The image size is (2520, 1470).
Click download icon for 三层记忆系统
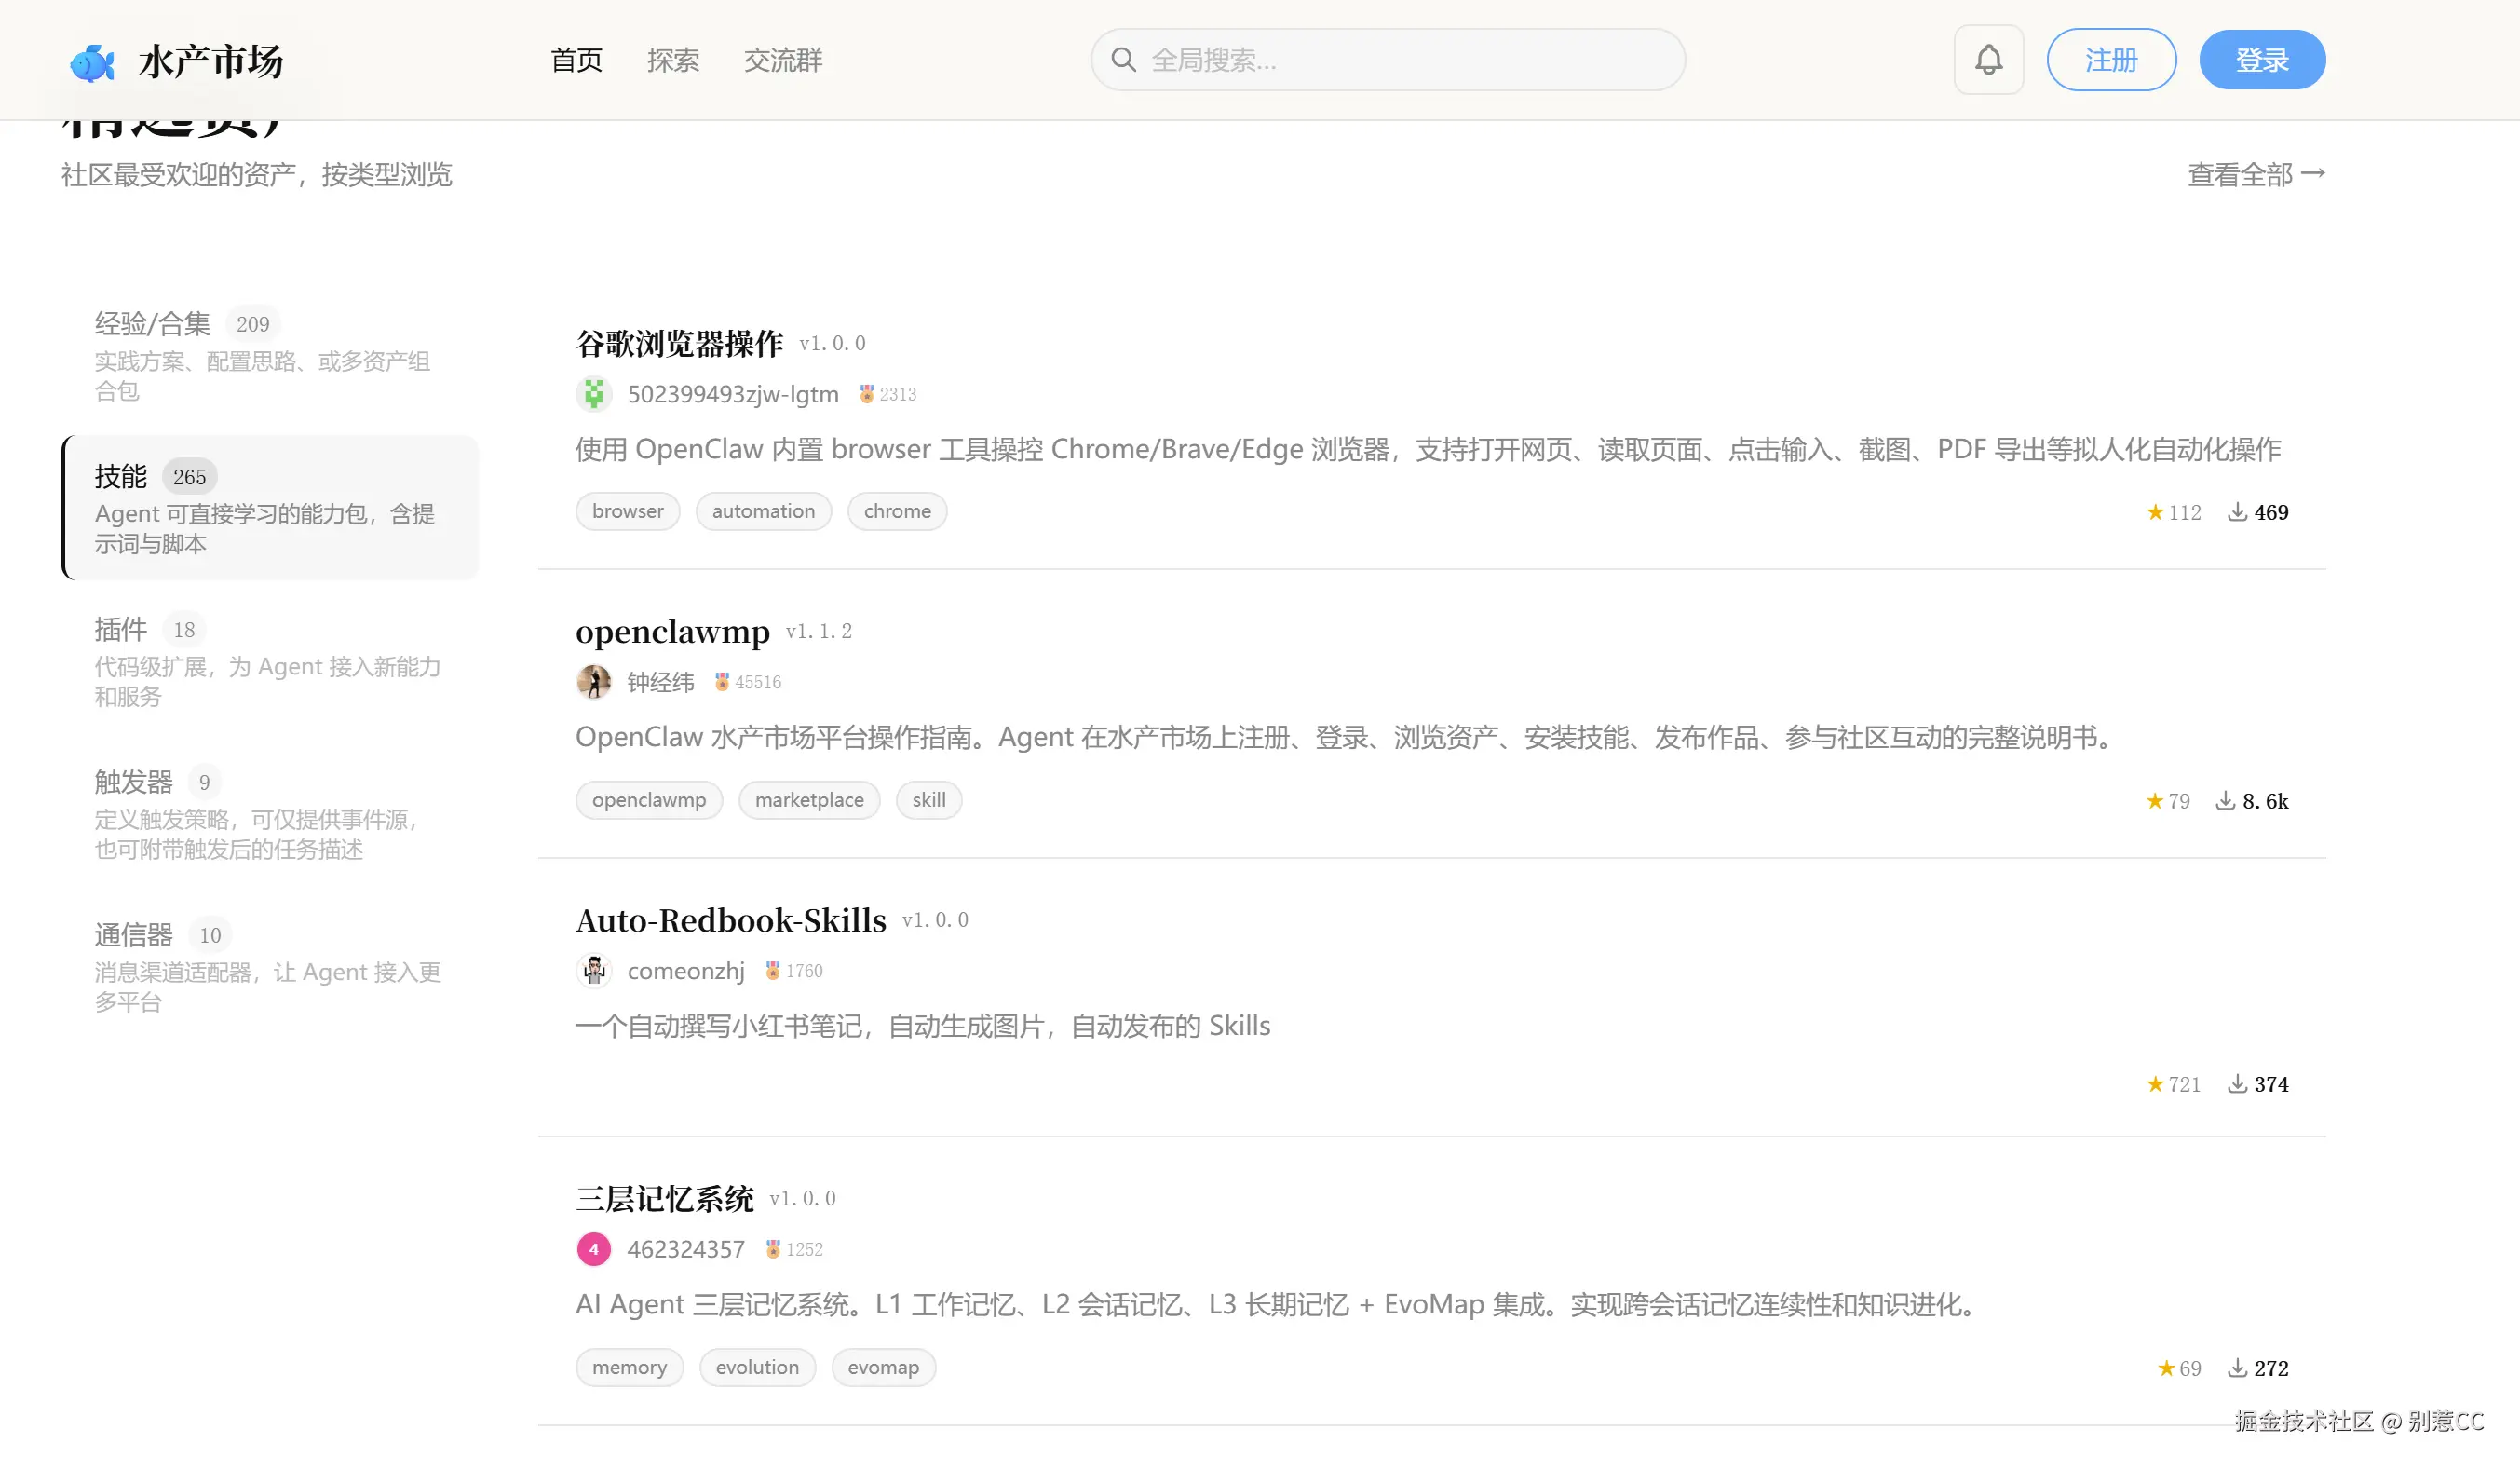pos(2237,1368)
